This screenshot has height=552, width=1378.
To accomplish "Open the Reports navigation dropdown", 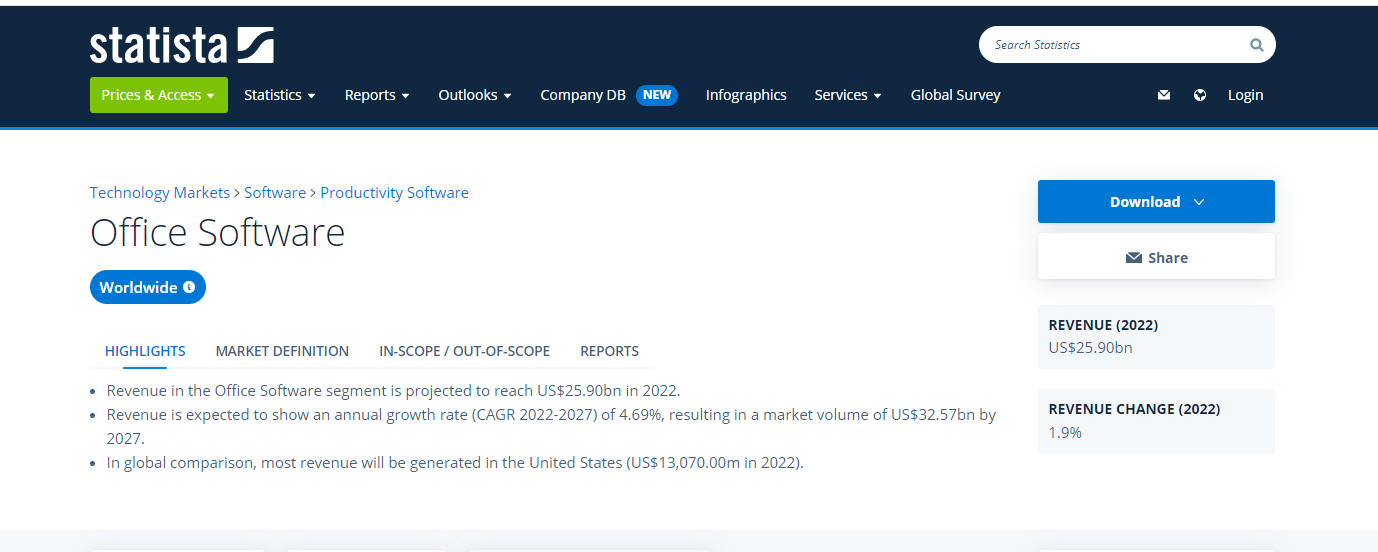I will tap(377, 95).
